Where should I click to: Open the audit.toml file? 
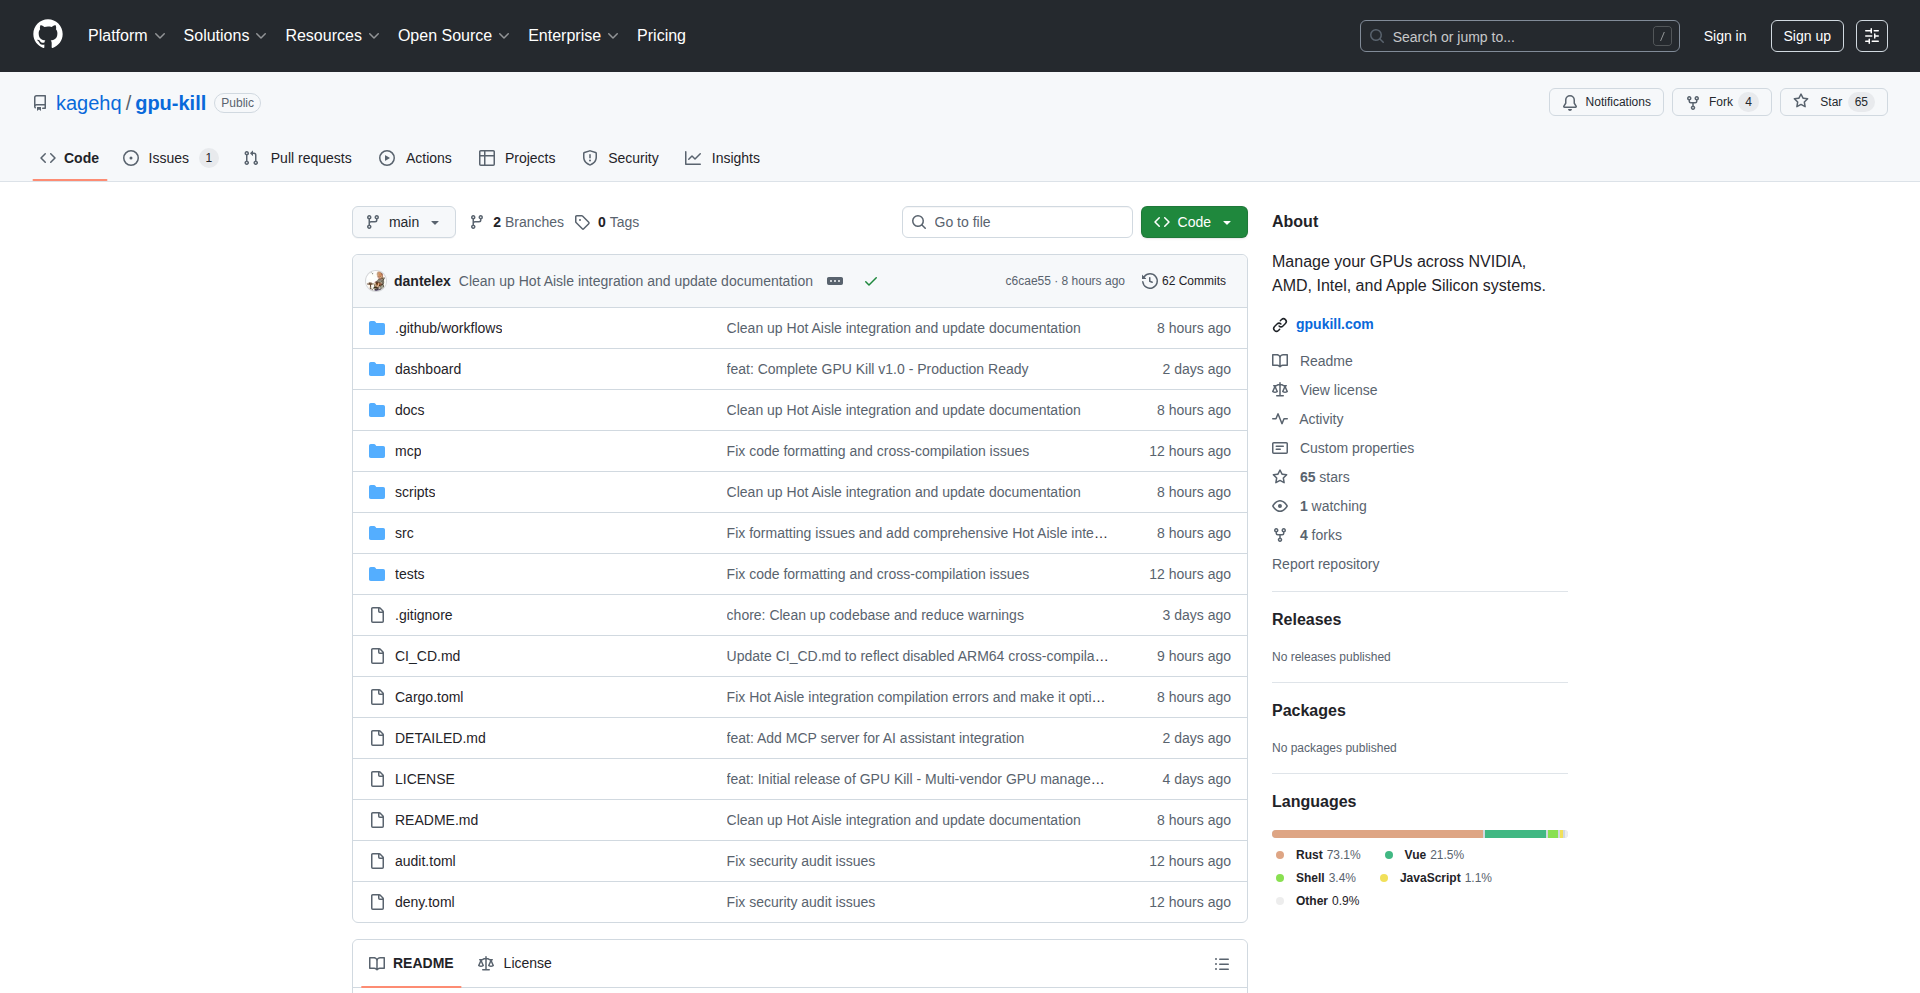[x=425, y=861]
